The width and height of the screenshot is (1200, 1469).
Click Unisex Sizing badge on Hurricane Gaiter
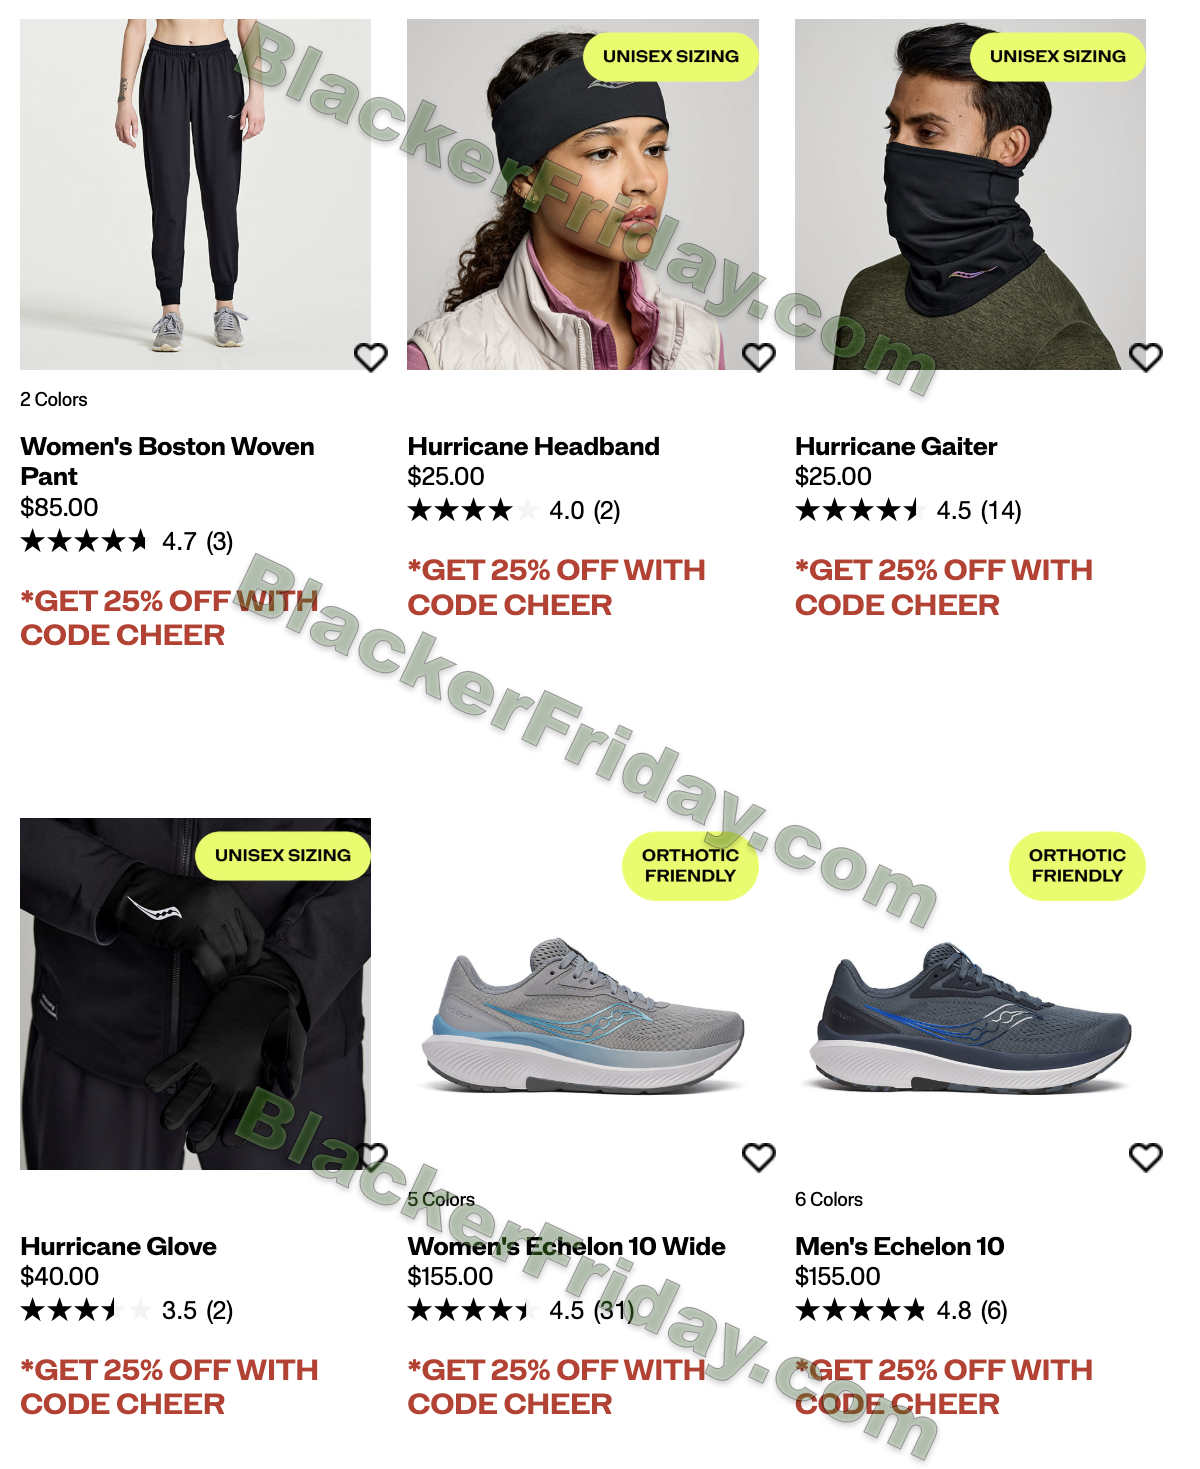tap(1058, 56)
